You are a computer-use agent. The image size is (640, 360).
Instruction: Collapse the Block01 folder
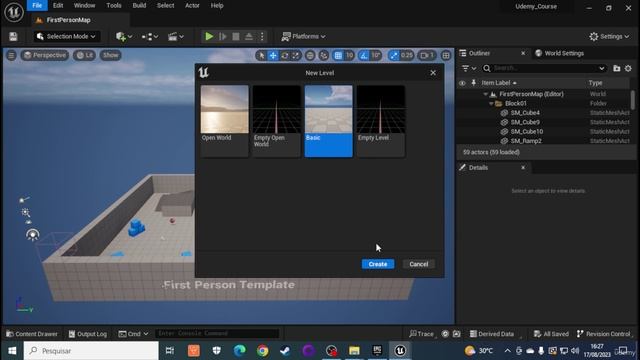[x=491, y=104]
